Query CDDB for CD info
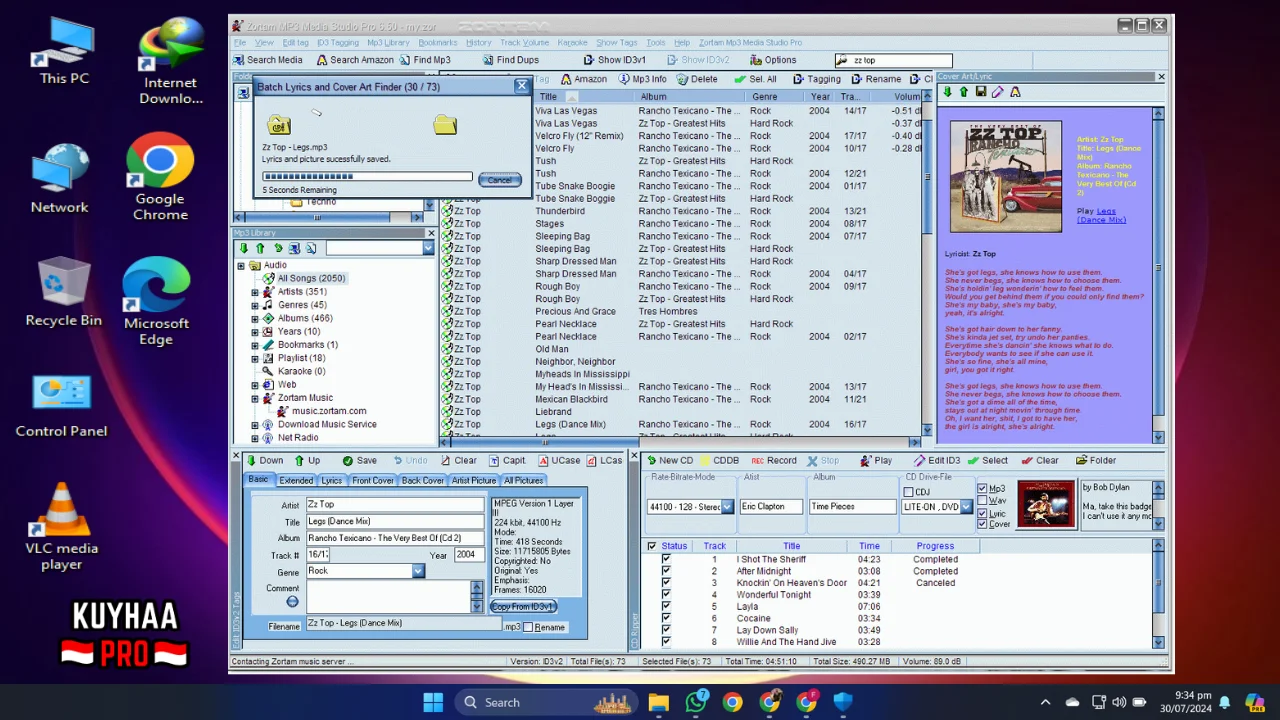This screenshot has height=720, width=1280. (719, 461)
